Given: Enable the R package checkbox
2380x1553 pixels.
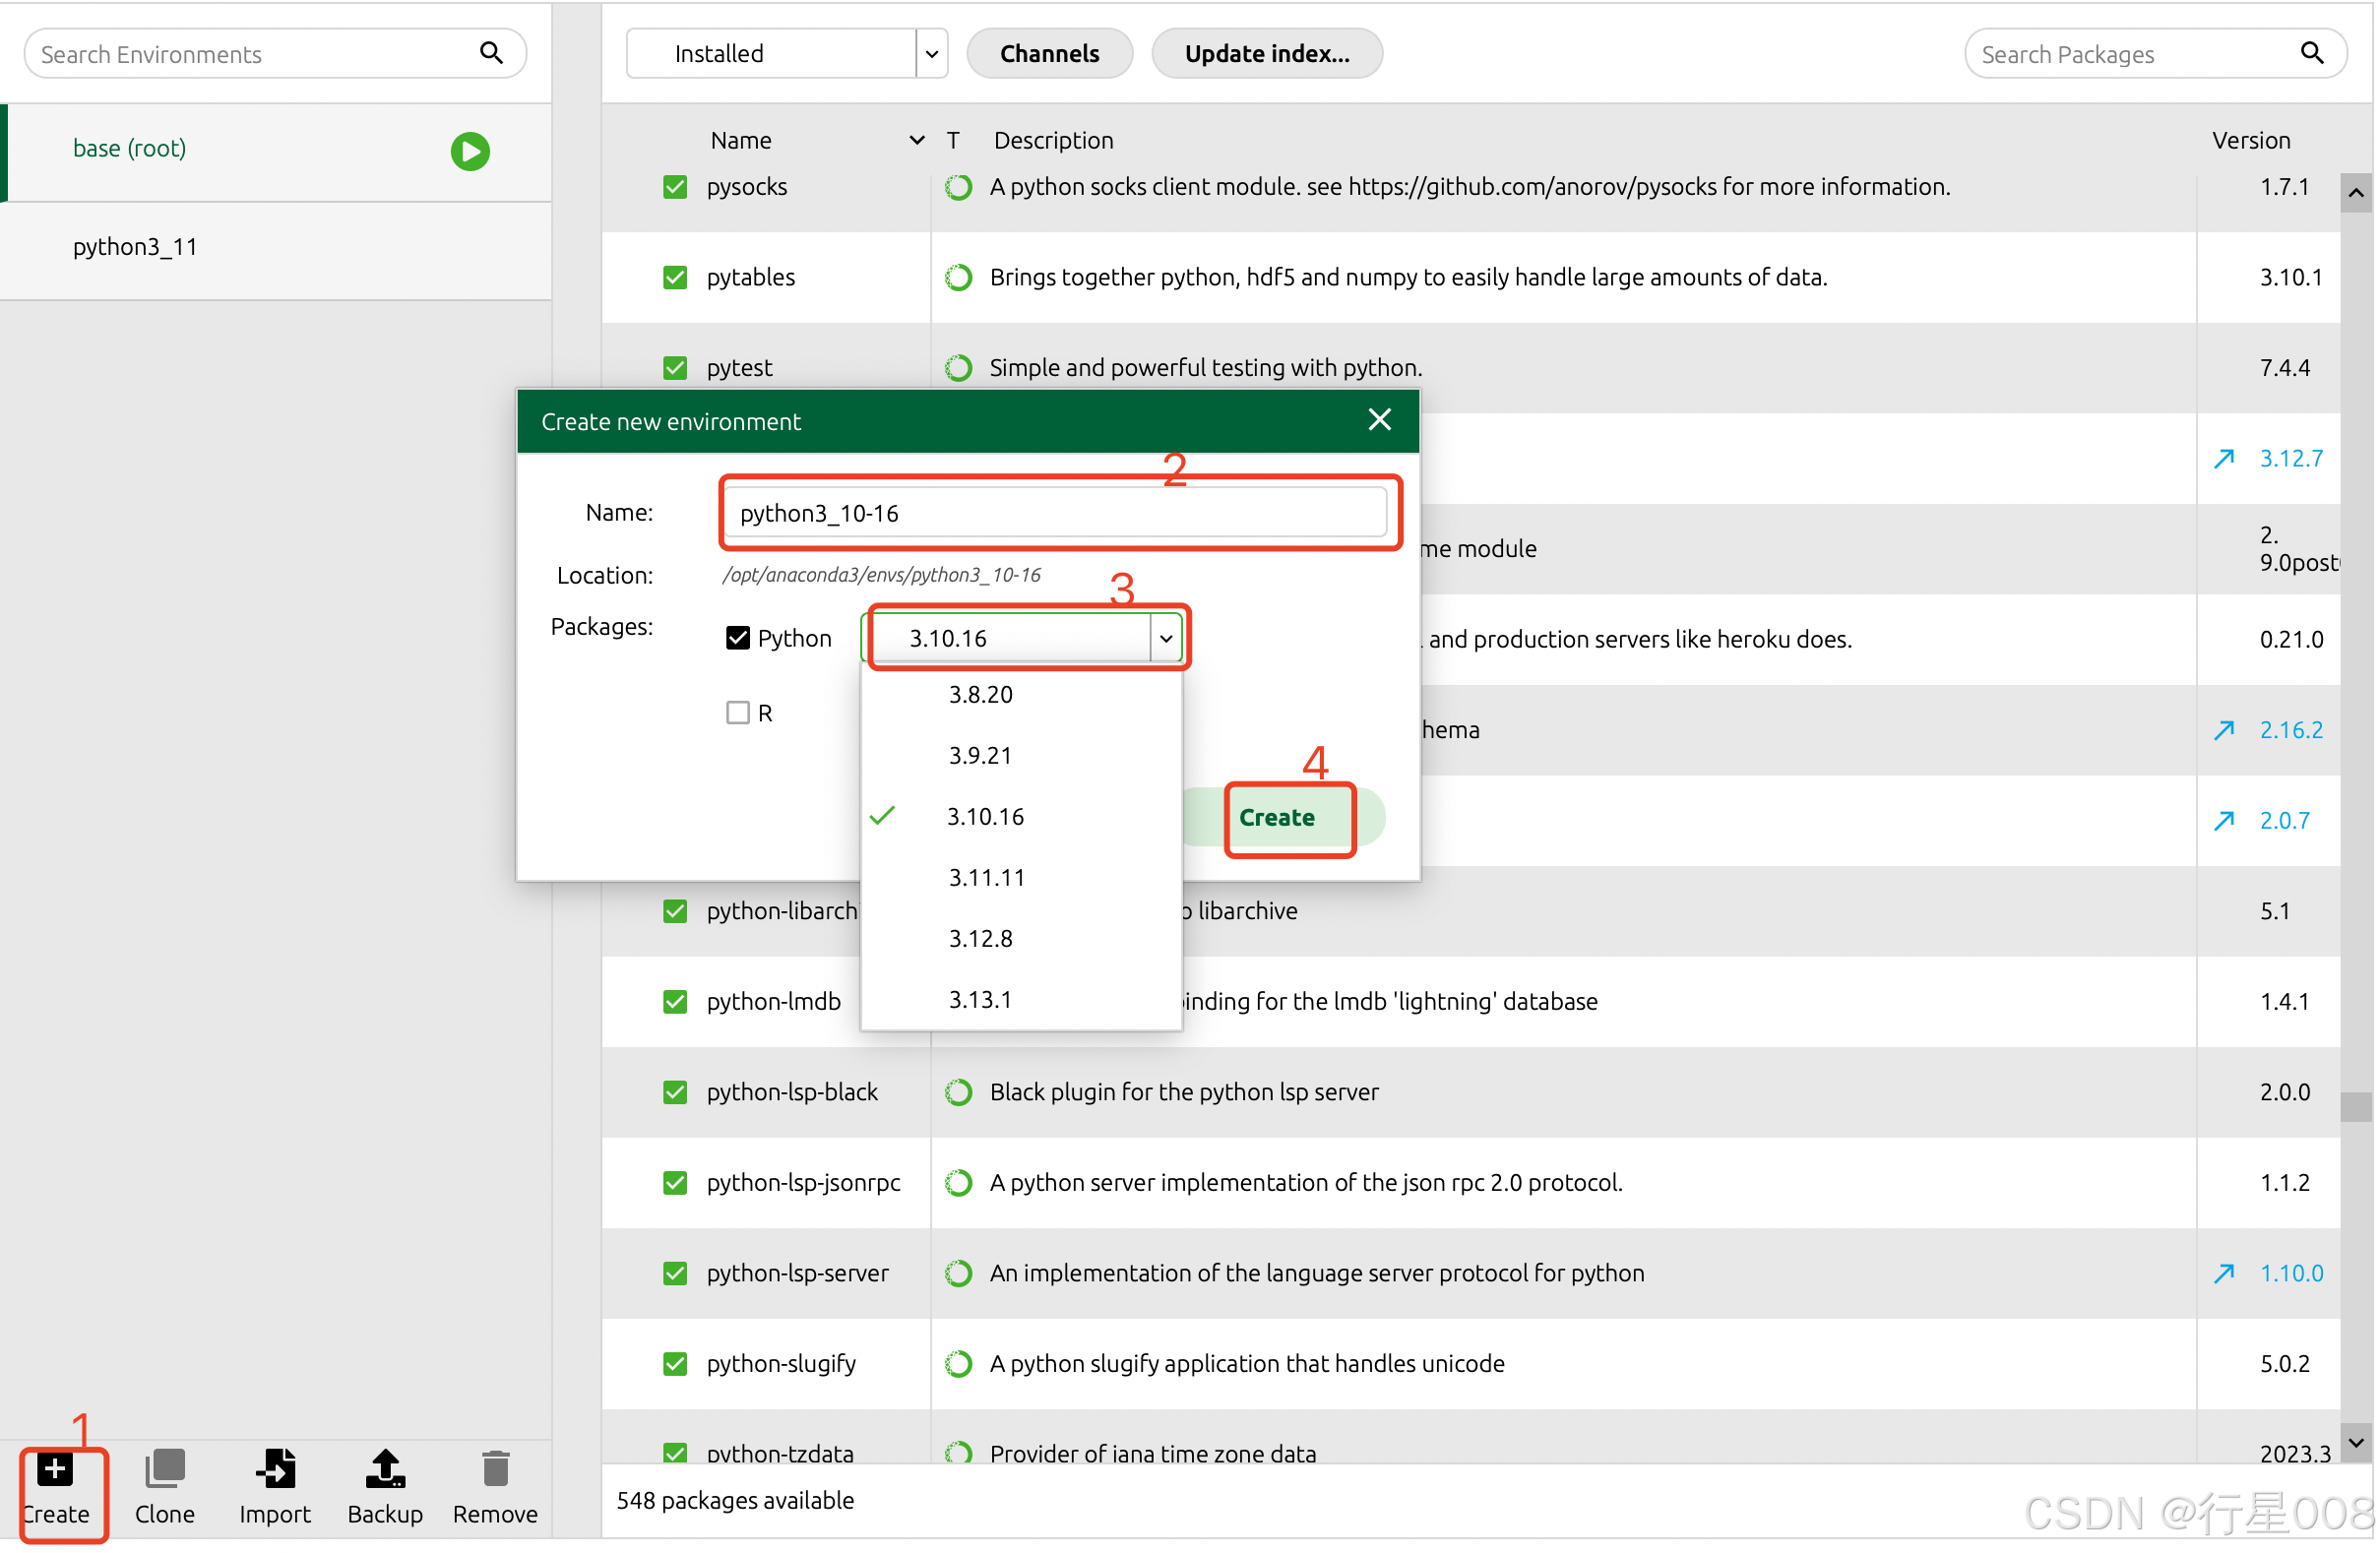Looking at the screenshot, I should tap(738, 713).
